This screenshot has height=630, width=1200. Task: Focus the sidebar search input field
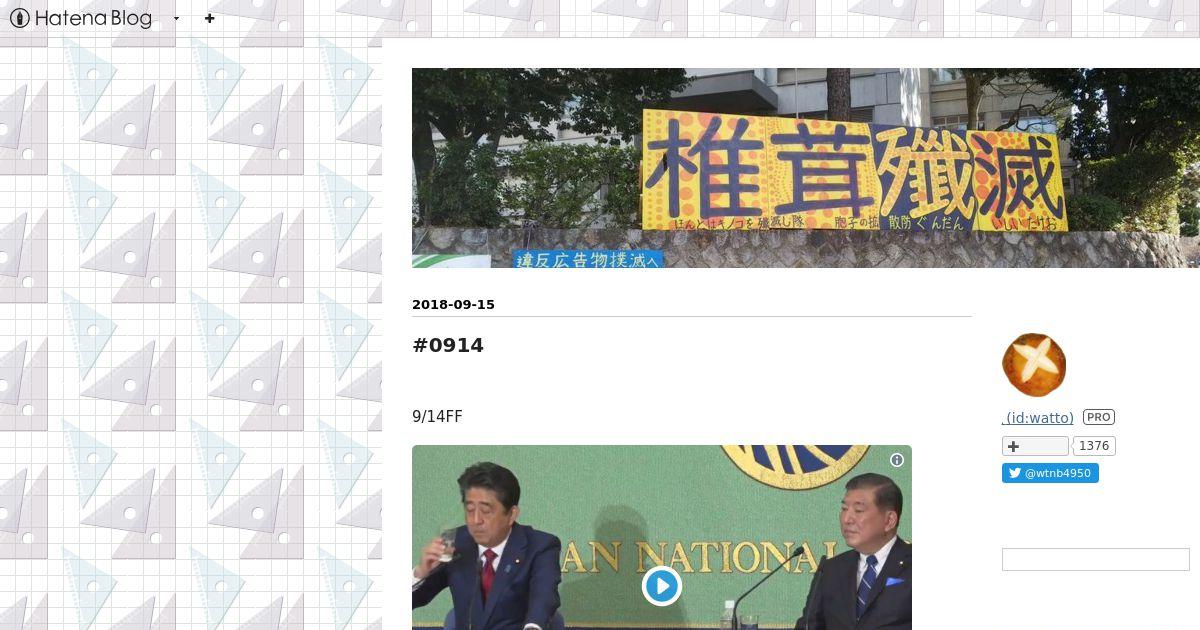click(x=1096, y=559)
